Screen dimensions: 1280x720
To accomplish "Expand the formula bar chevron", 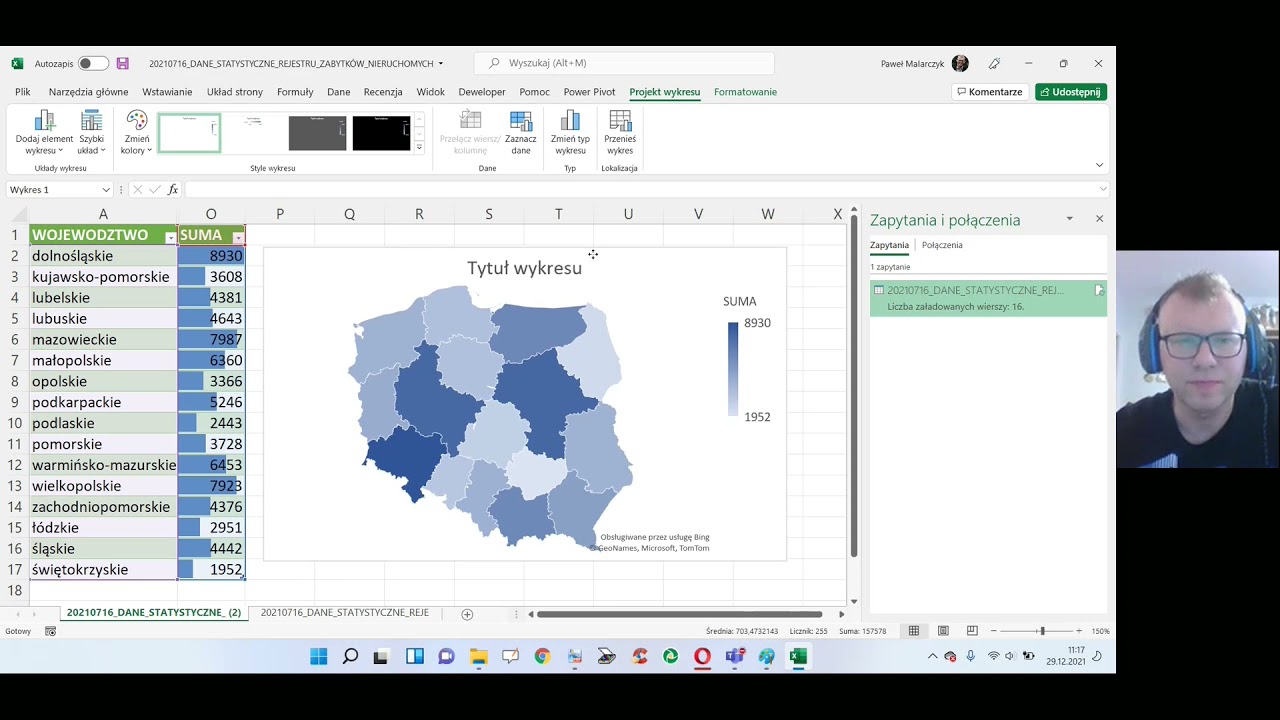I will 1103,189.
